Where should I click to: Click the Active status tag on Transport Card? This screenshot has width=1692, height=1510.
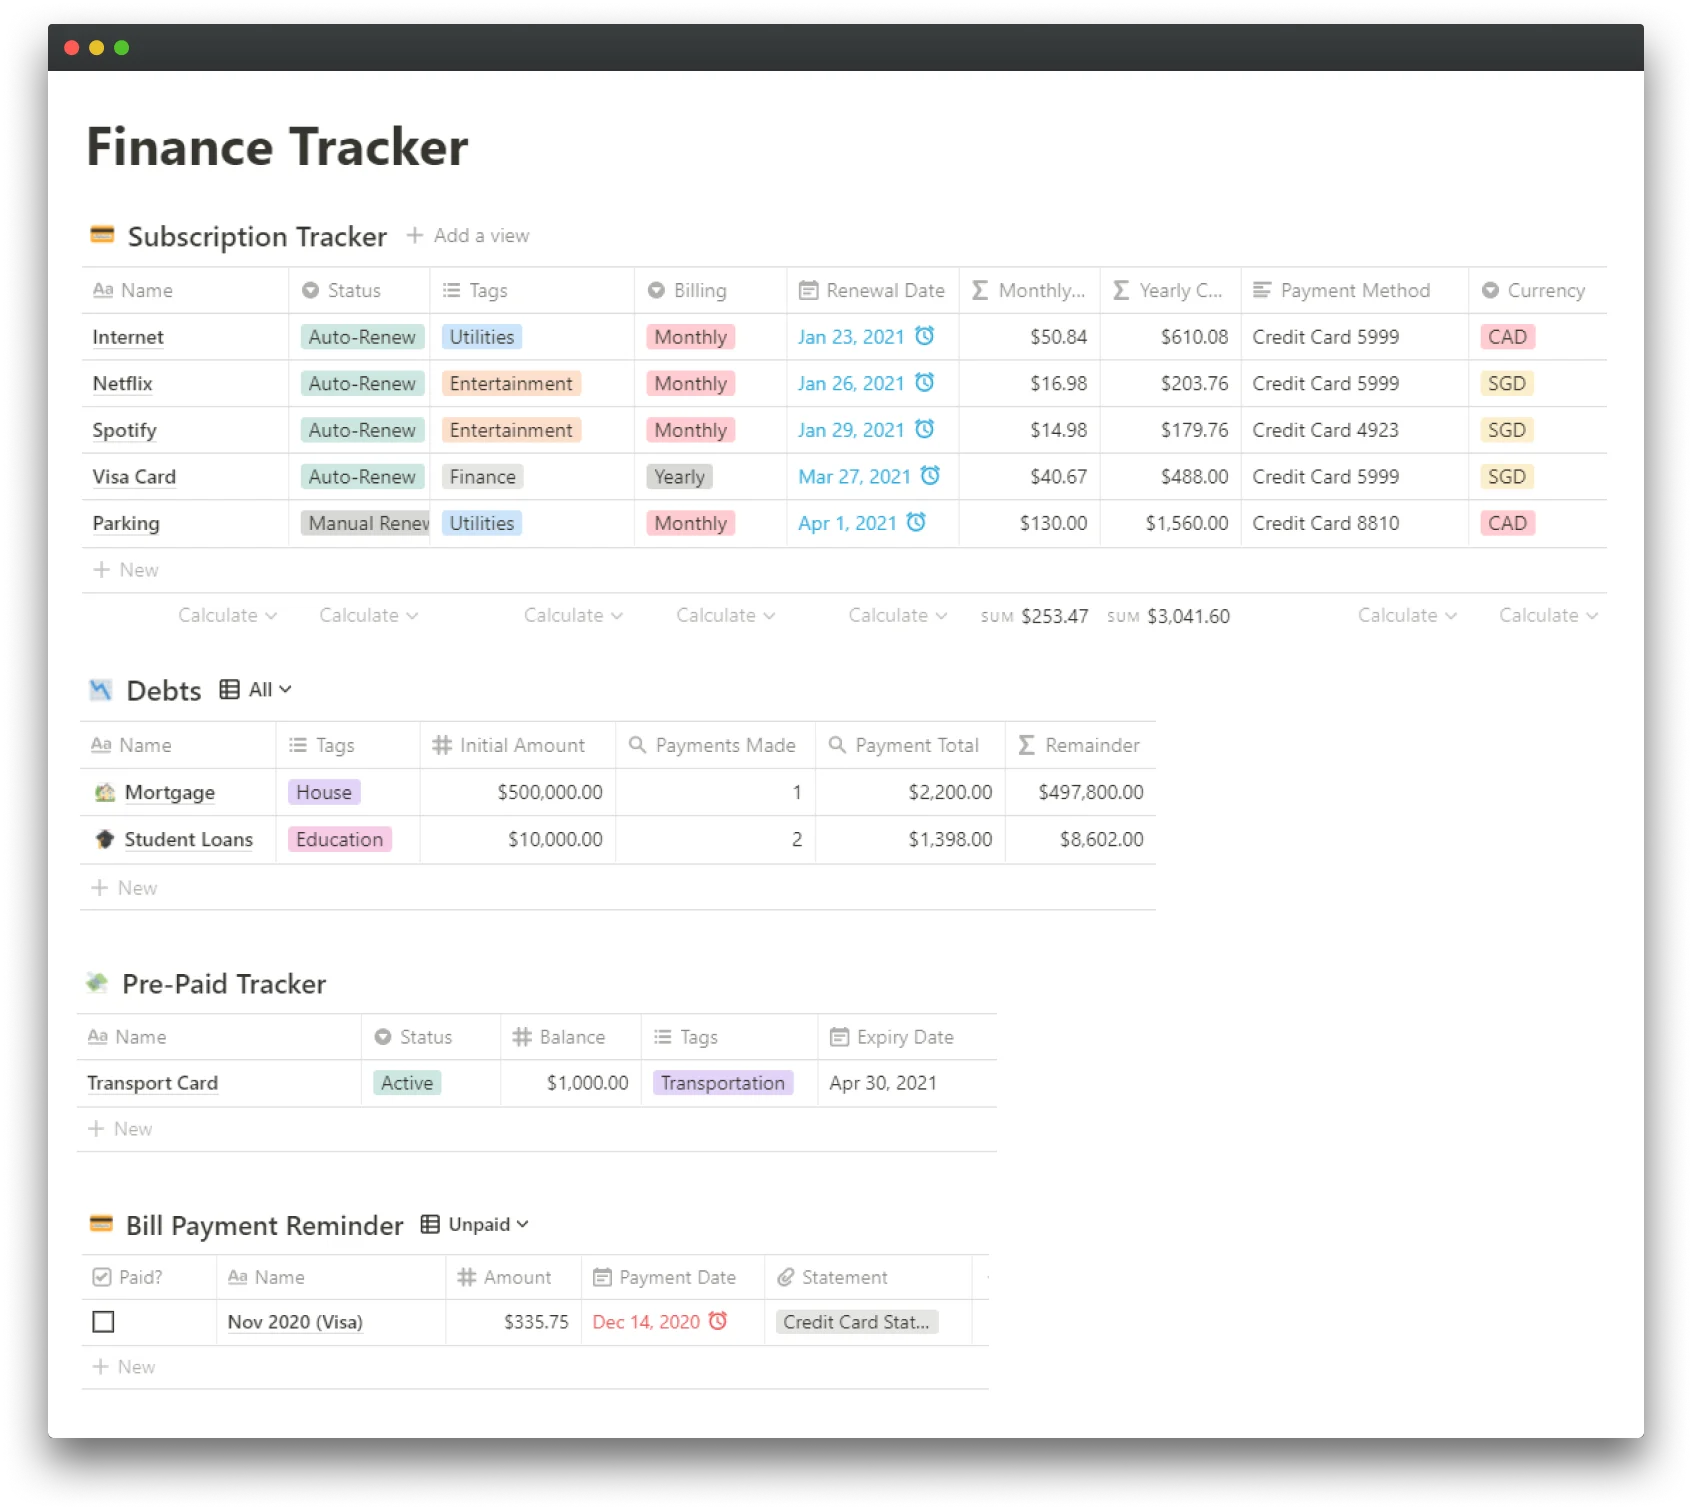pyautogui.click(x=407, y=1083)
